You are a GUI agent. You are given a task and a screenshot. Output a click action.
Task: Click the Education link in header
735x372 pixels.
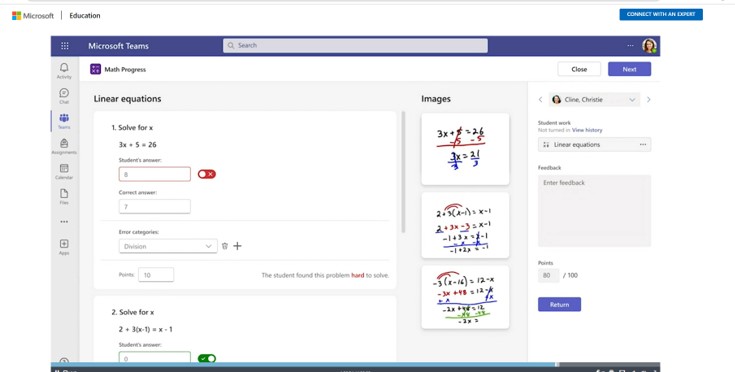pyautogui.click(x=85, y=15)
